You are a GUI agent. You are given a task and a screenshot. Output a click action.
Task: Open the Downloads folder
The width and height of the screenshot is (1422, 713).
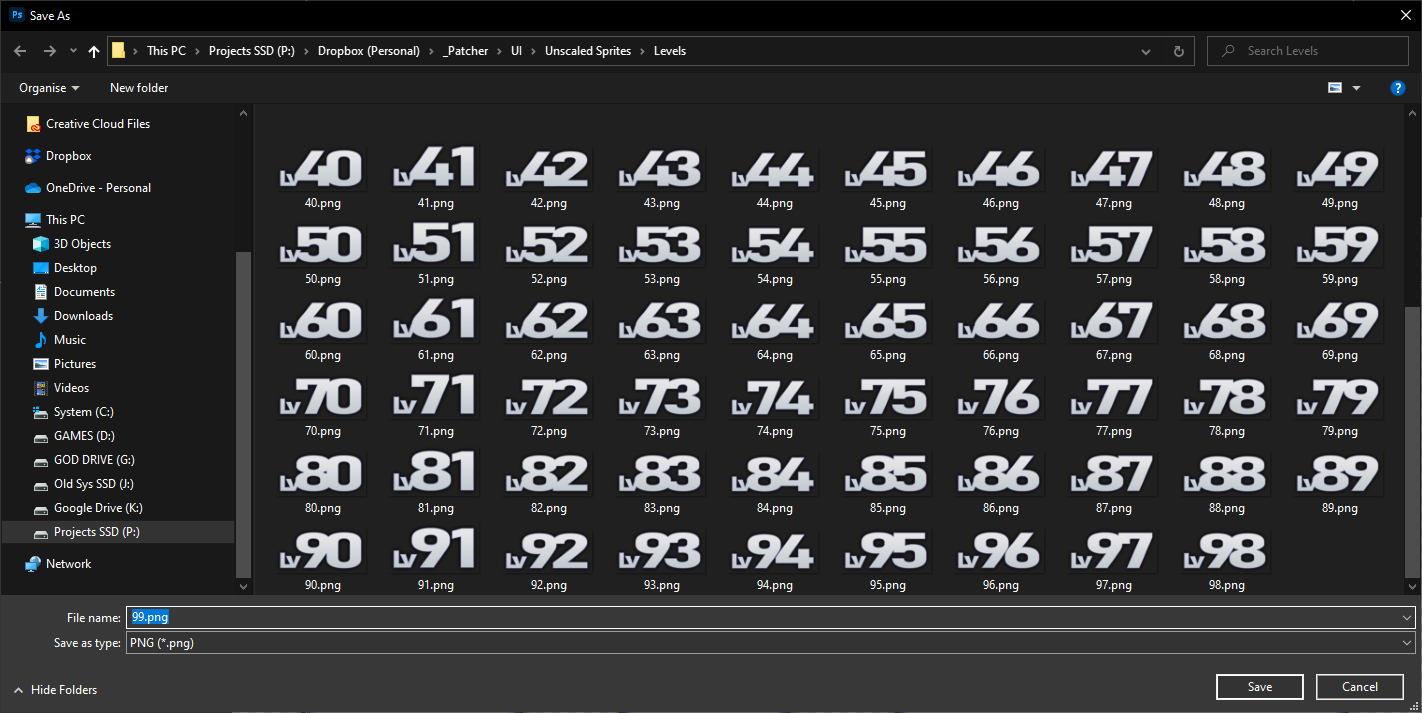click(x=83, y=316)
